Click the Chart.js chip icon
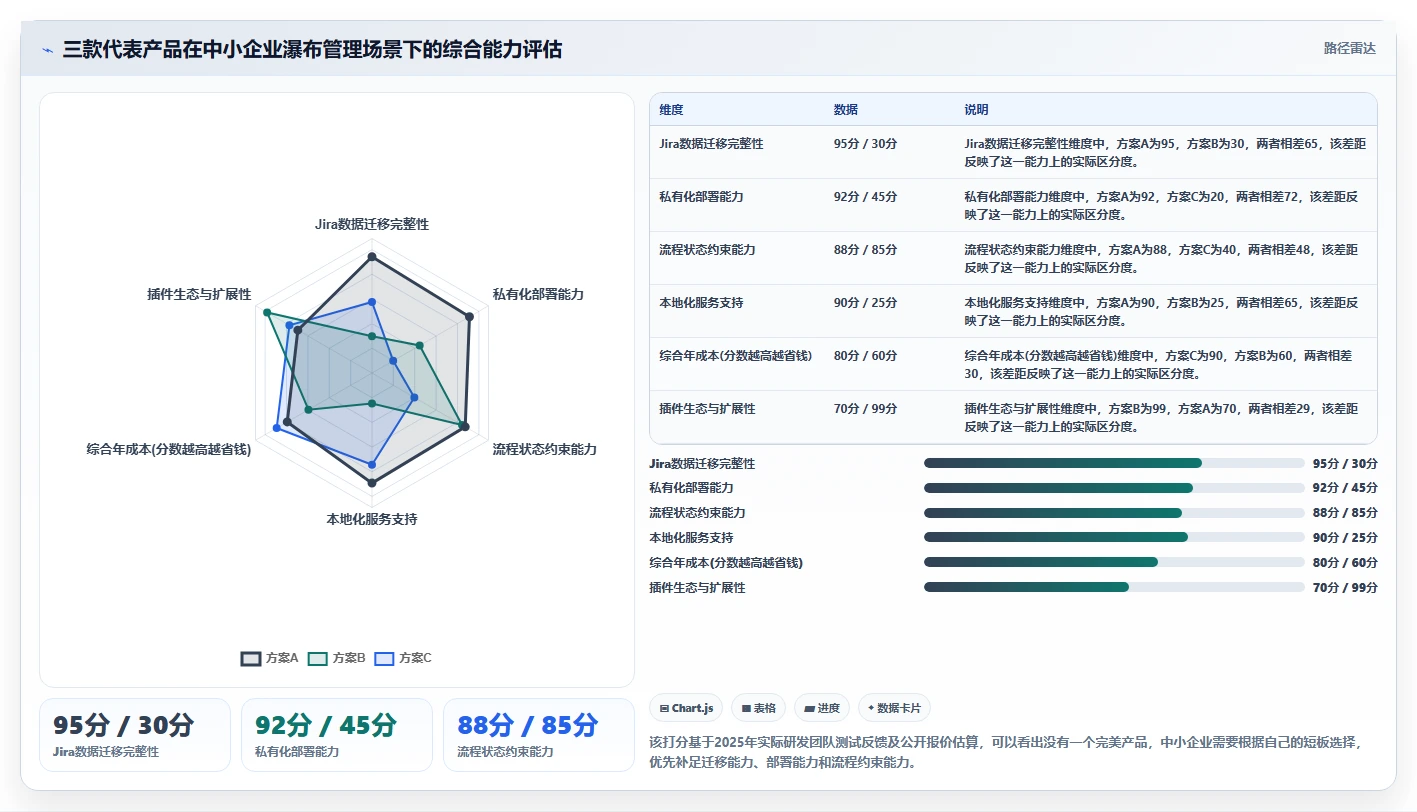This screenshot has width=1417, height=812. (x=664, y=708)
